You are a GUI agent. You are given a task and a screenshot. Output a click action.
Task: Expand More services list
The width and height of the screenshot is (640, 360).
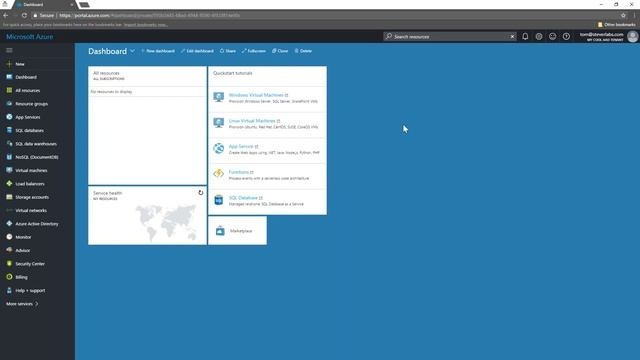(x=22, y=304)
